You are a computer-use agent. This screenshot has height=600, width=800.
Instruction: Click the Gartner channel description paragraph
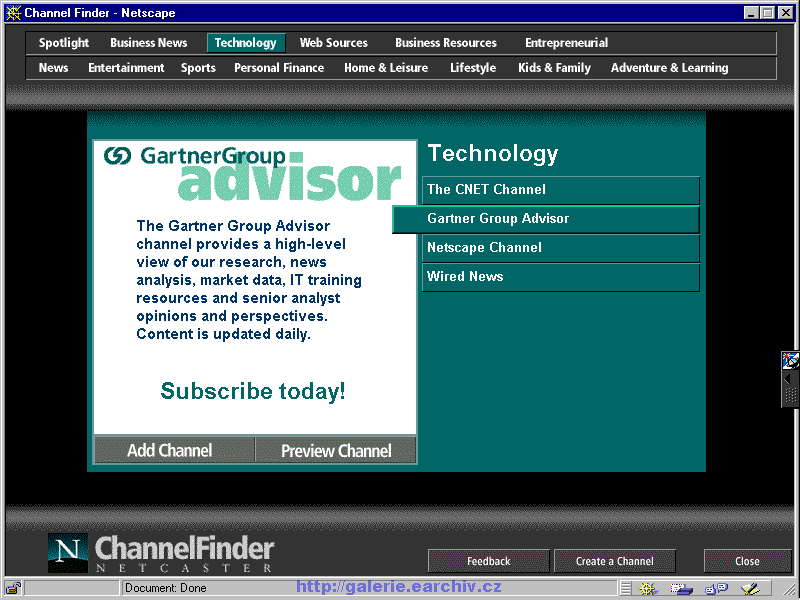point(249,280)
